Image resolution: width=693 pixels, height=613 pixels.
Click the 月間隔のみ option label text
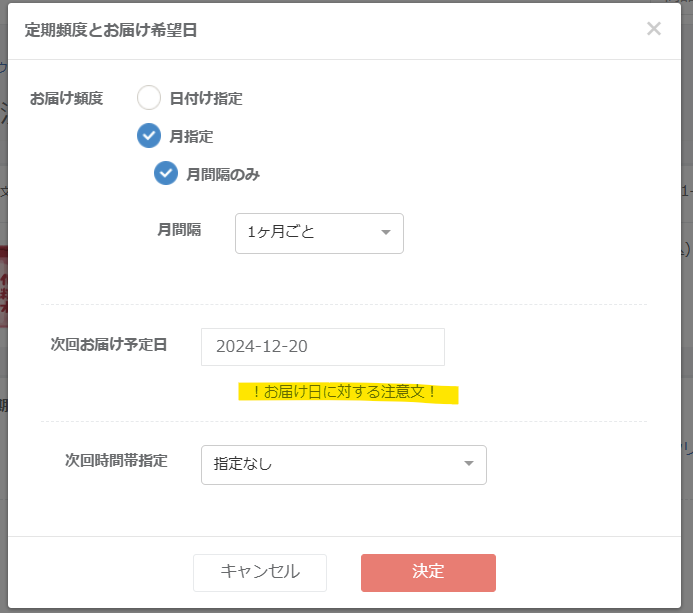point(223,174)
